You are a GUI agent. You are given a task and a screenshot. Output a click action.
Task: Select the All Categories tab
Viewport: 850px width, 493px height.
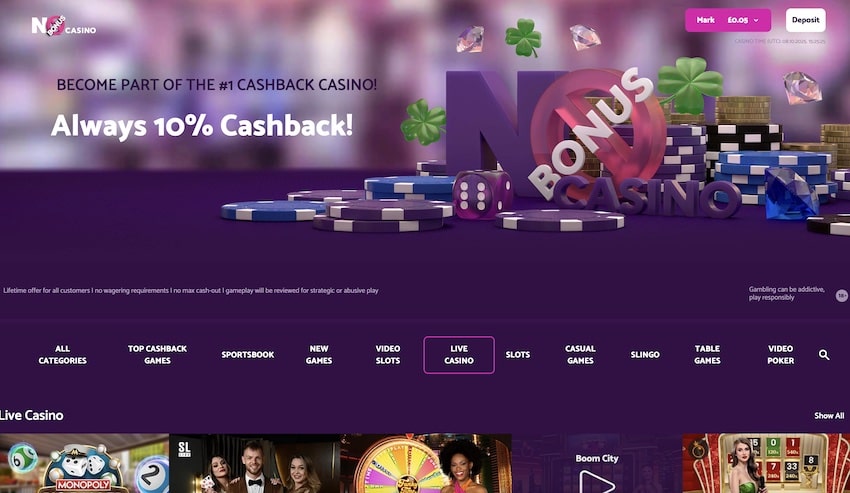(62, 355)
